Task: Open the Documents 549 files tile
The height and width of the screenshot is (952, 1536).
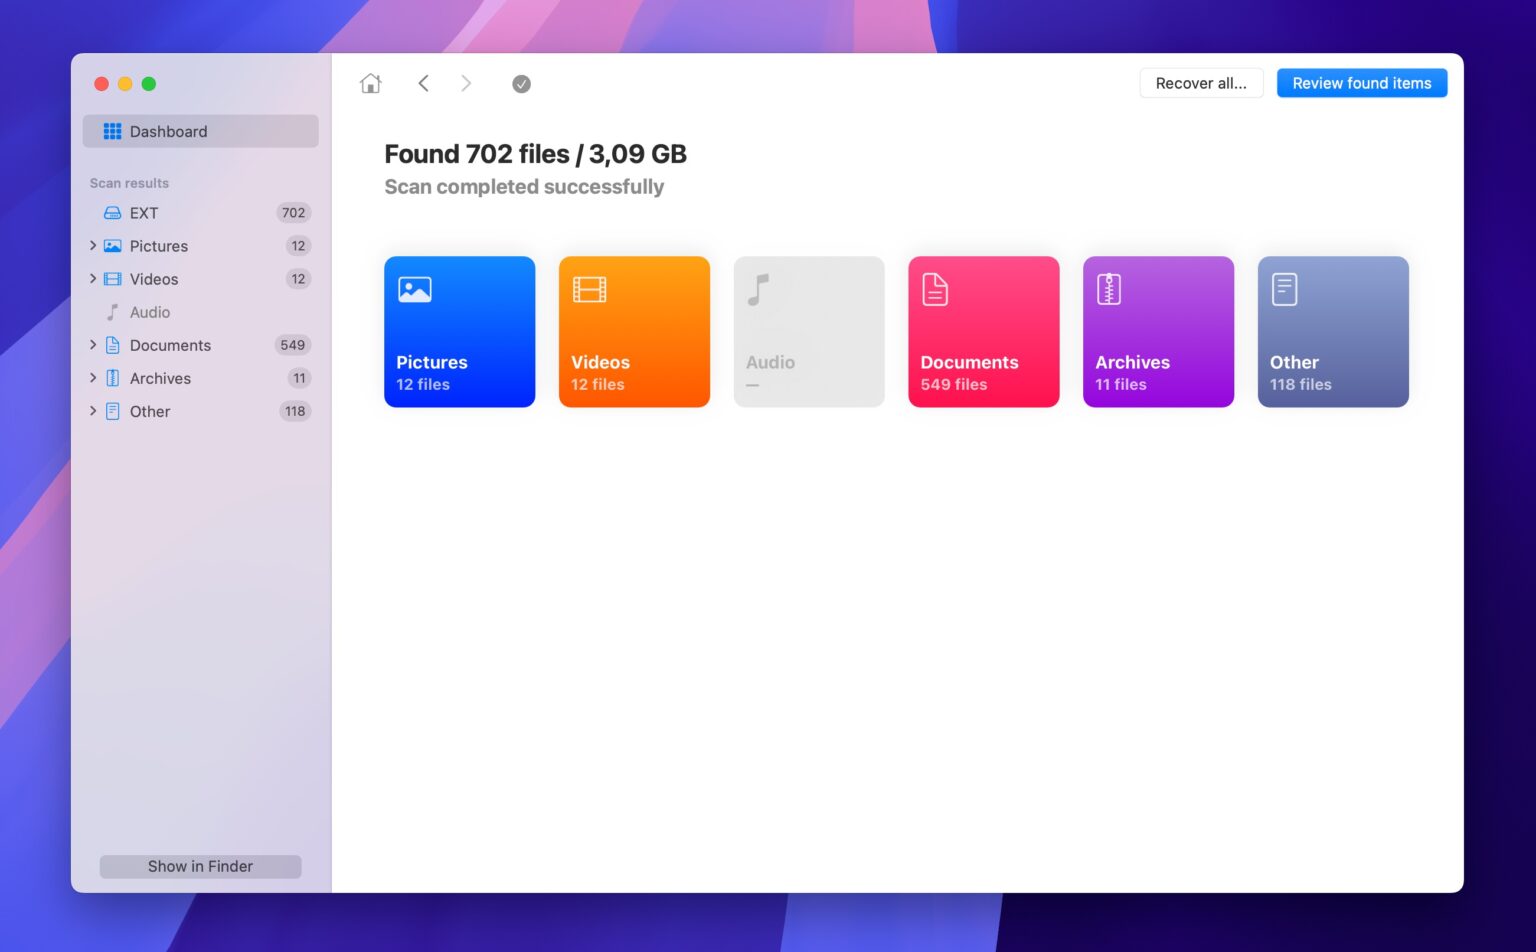Action: [983, 332]
